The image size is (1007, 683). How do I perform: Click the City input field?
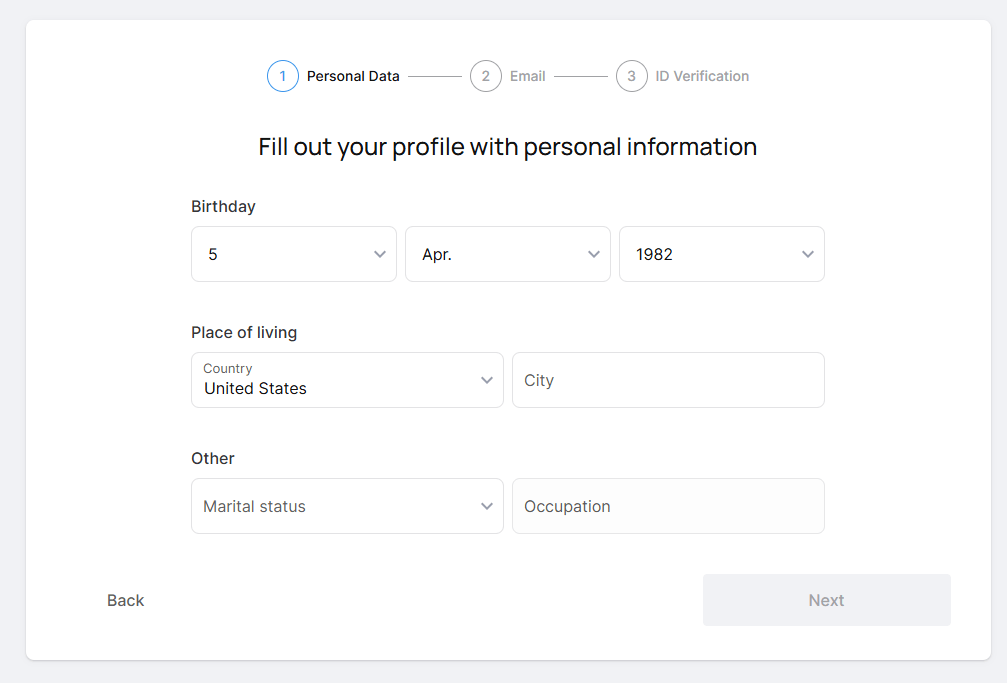668,380
